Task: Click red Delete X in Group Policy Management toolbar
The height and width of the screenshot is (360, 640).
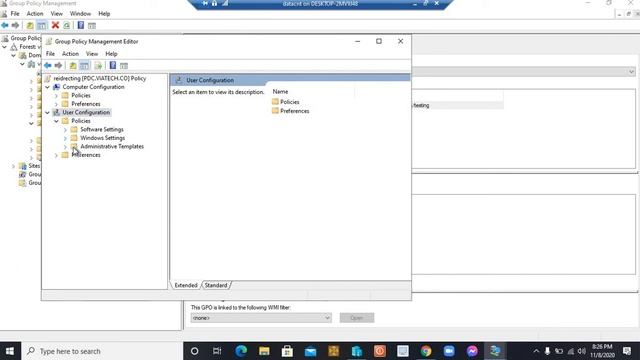Action: [x=55, y=25]
